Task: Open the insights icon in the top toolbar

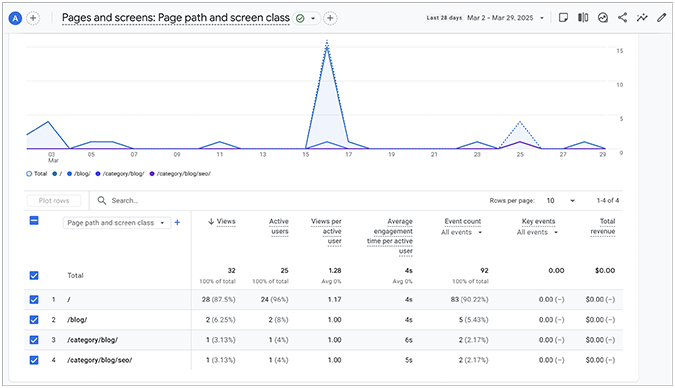Action: (603, 18)
